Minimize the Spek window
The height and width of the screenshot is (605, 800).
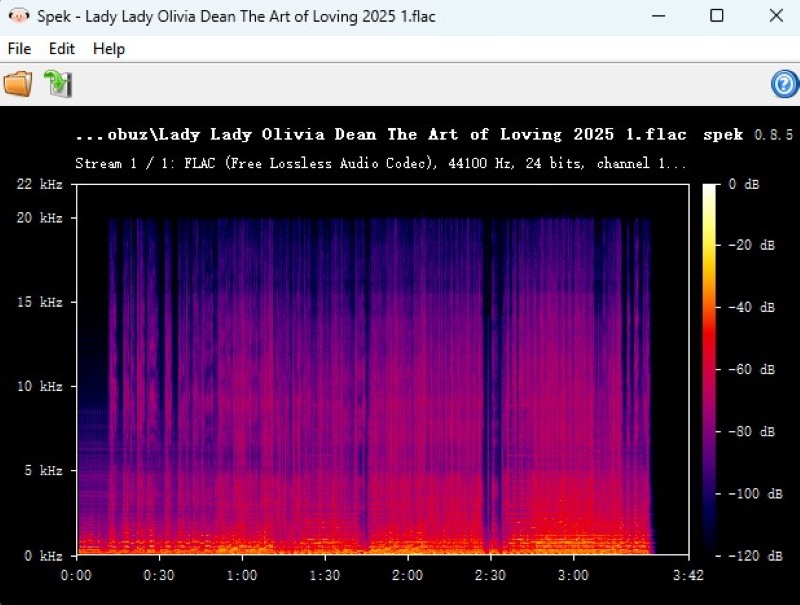[x=659, y=16]
